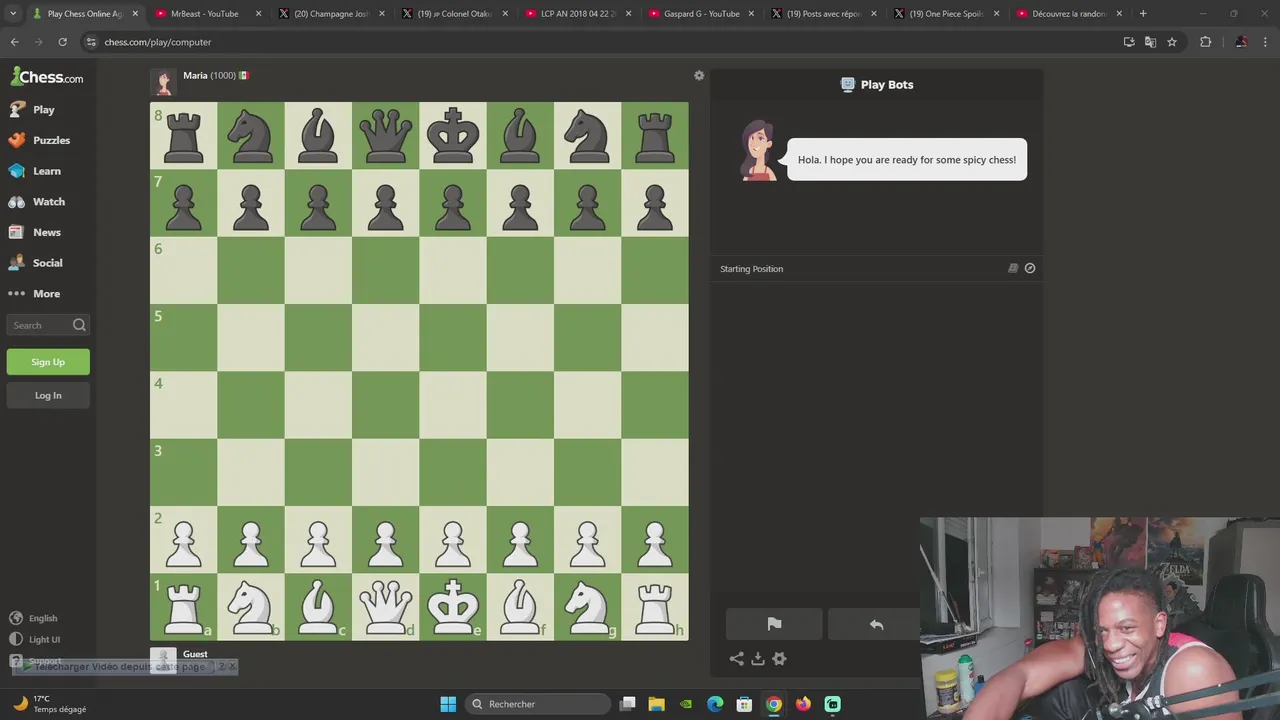Image resolution: width=1280 pixels, height=720 pixels.
Task: Click the Chess.com logo
Action: [x=47, y=77]
